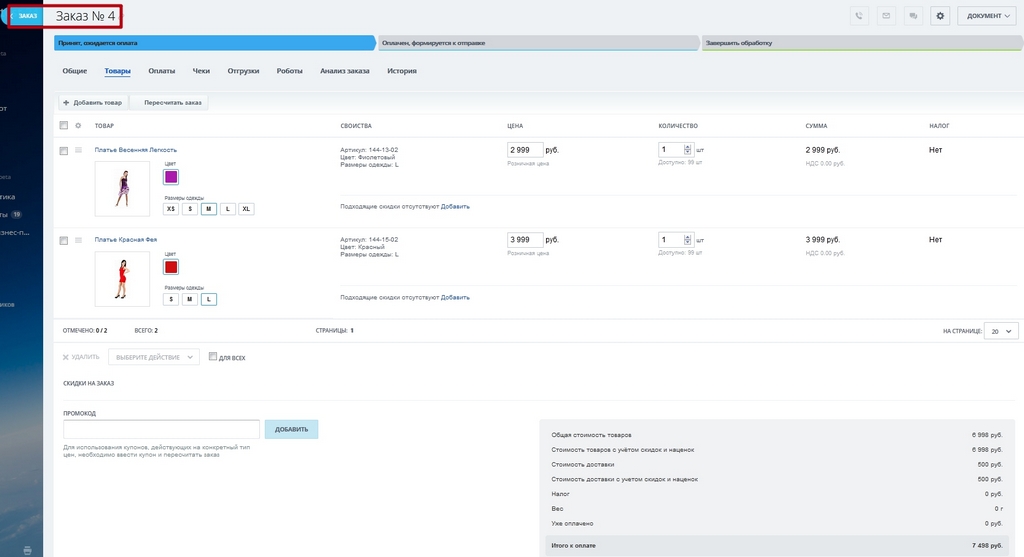This screenshot has width=1024, height=557.
Task: Open the На странице 20 dropdown
Action: pyautogui.click(x=1001, y=331)
